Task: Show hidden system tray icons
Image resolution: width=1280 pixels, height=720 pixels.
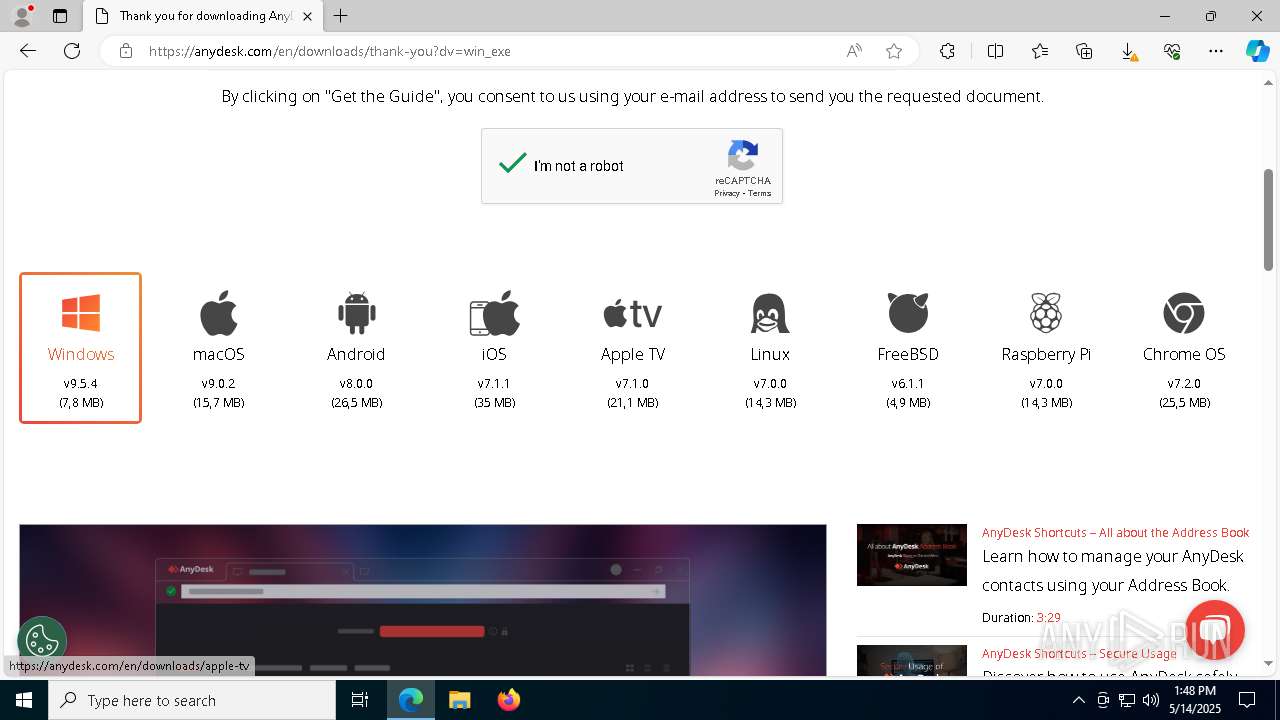Action: [x=1078, y=700]
